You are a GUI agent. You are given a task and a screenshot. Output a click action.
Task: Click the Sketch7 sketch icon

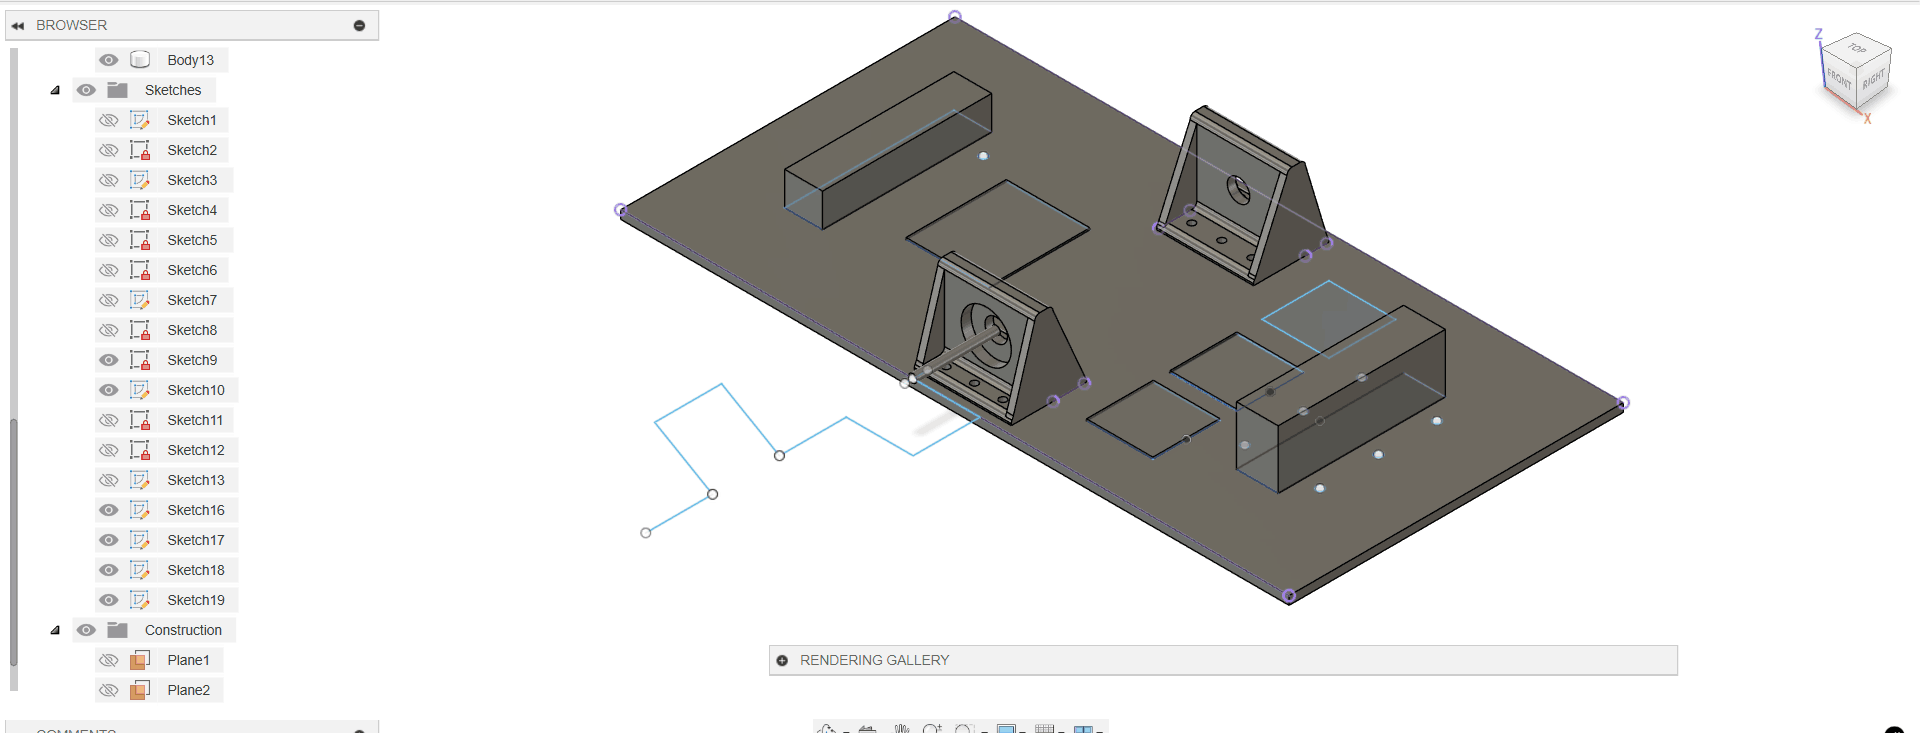[140, 300]
